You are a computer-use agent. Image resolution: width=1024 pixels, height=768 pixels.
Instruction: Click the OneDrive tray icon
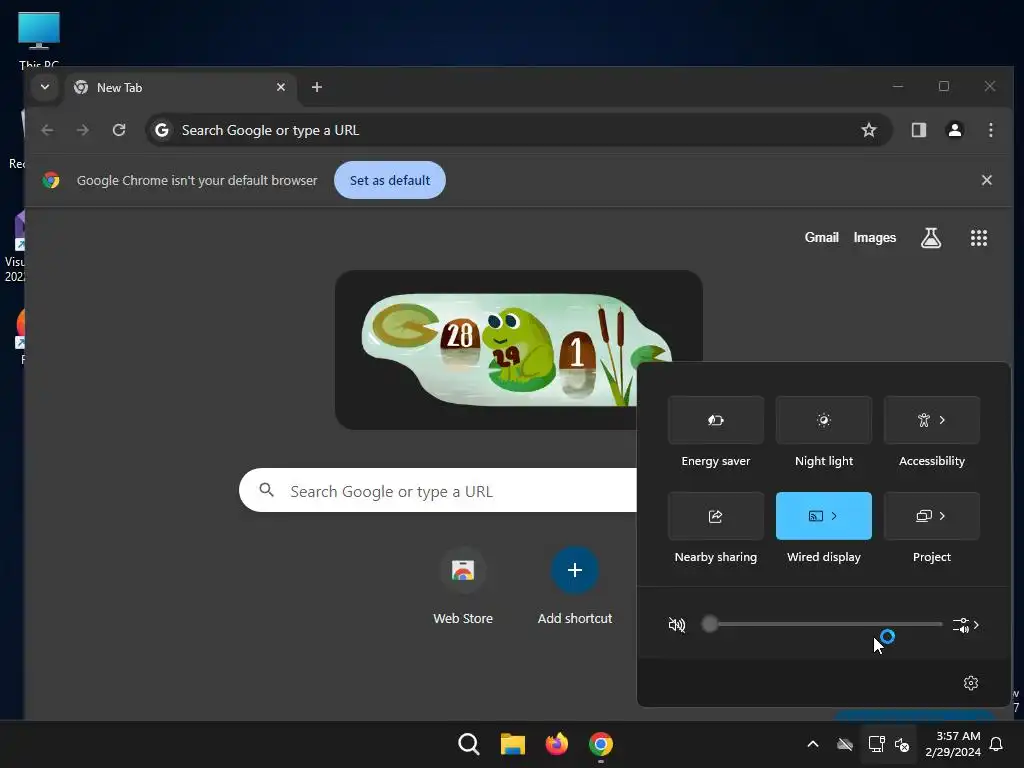coord(845,744)
